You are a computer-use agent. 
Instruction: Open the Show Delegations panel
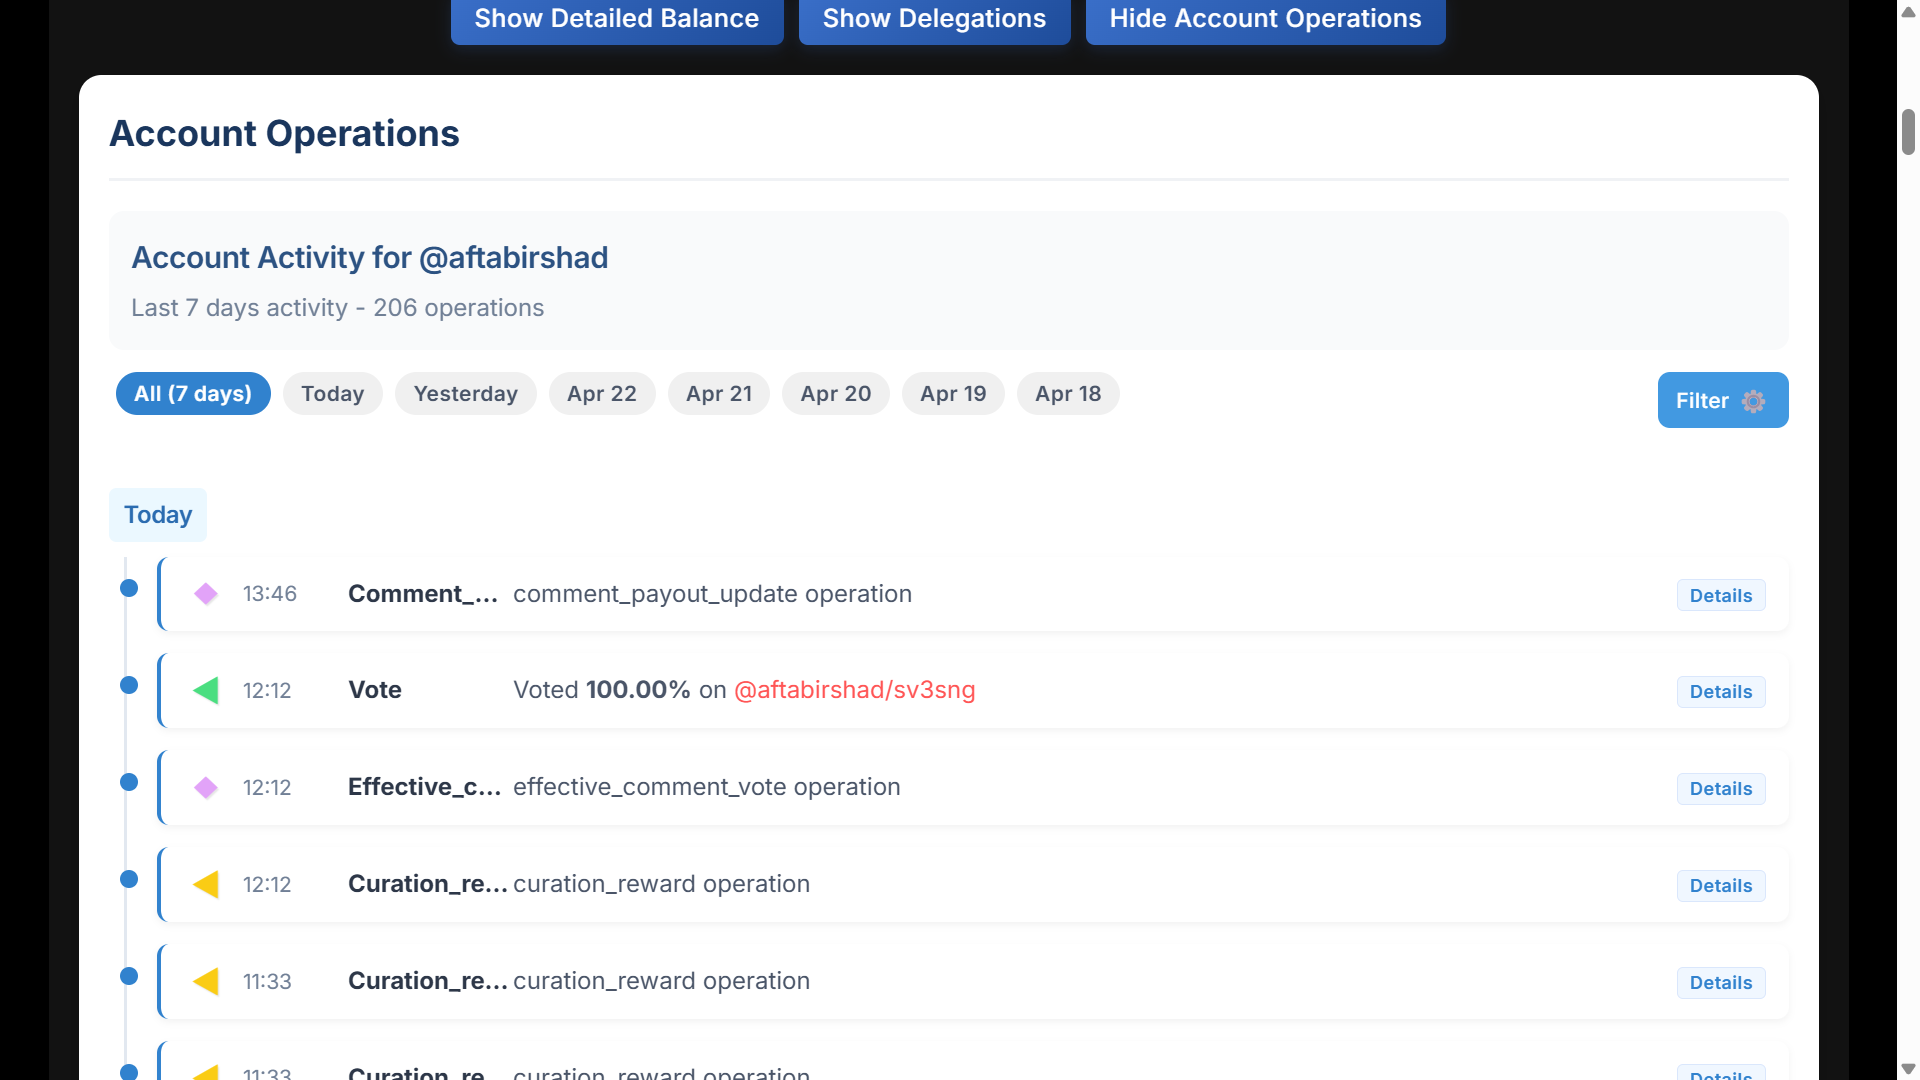click(934, 19)
